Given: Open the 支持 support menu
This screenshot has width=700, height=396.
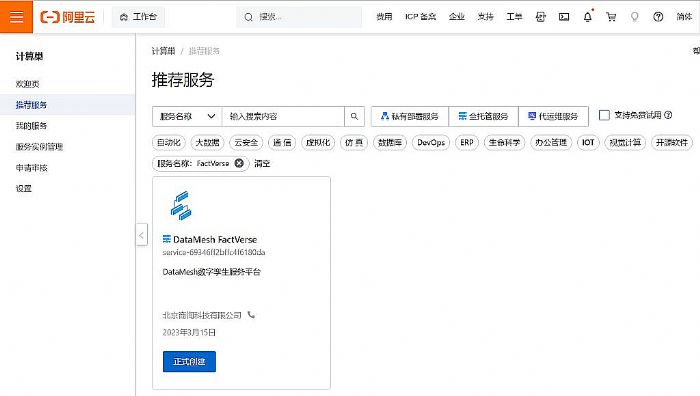Looking at the screenshot, I should coord(485,17).
